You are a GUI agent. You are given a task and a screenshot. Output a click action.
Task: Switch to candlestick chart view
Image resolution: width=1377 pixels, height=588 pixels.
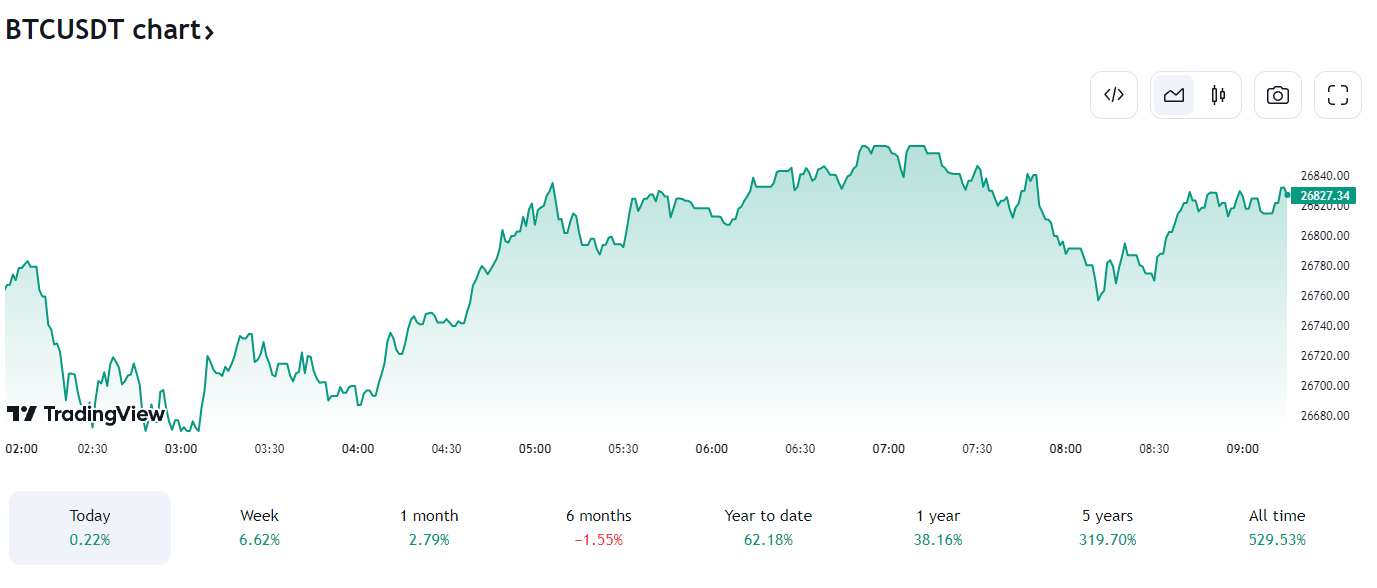point(1218,95)
